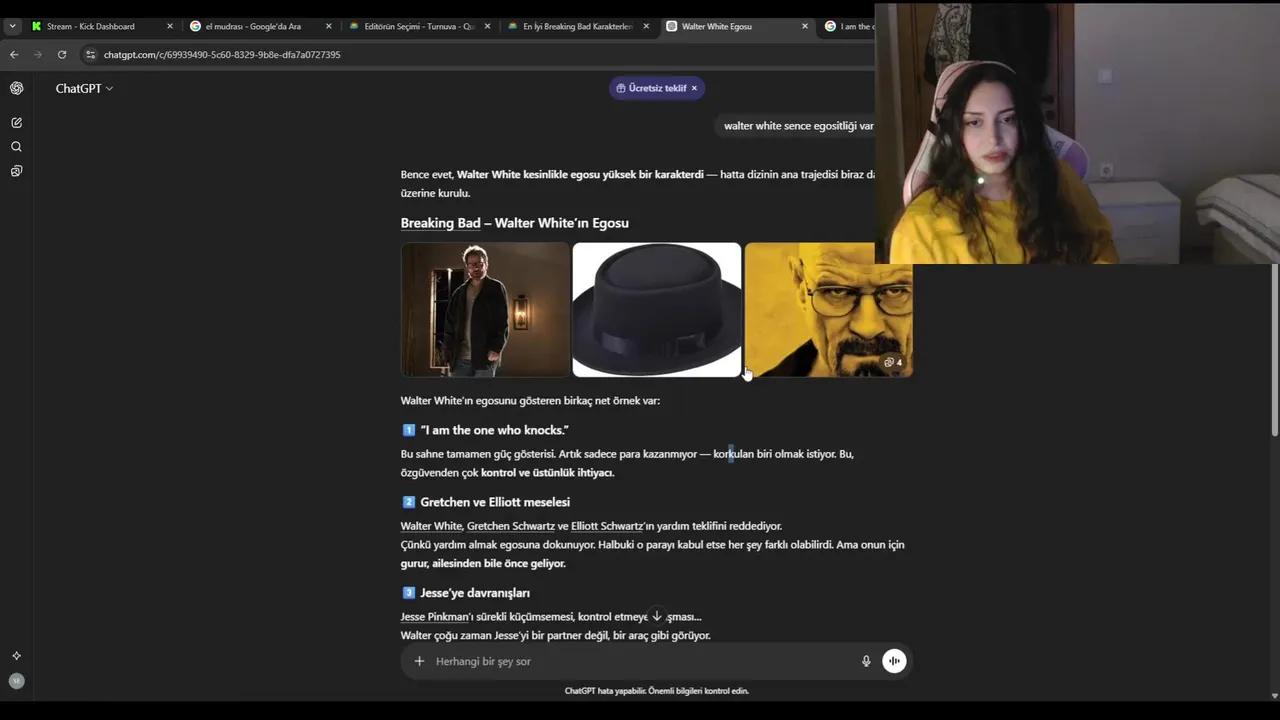Open the Walter White doorway thumbnail
Screen dimensions: 1280x720
click(485, 310)
